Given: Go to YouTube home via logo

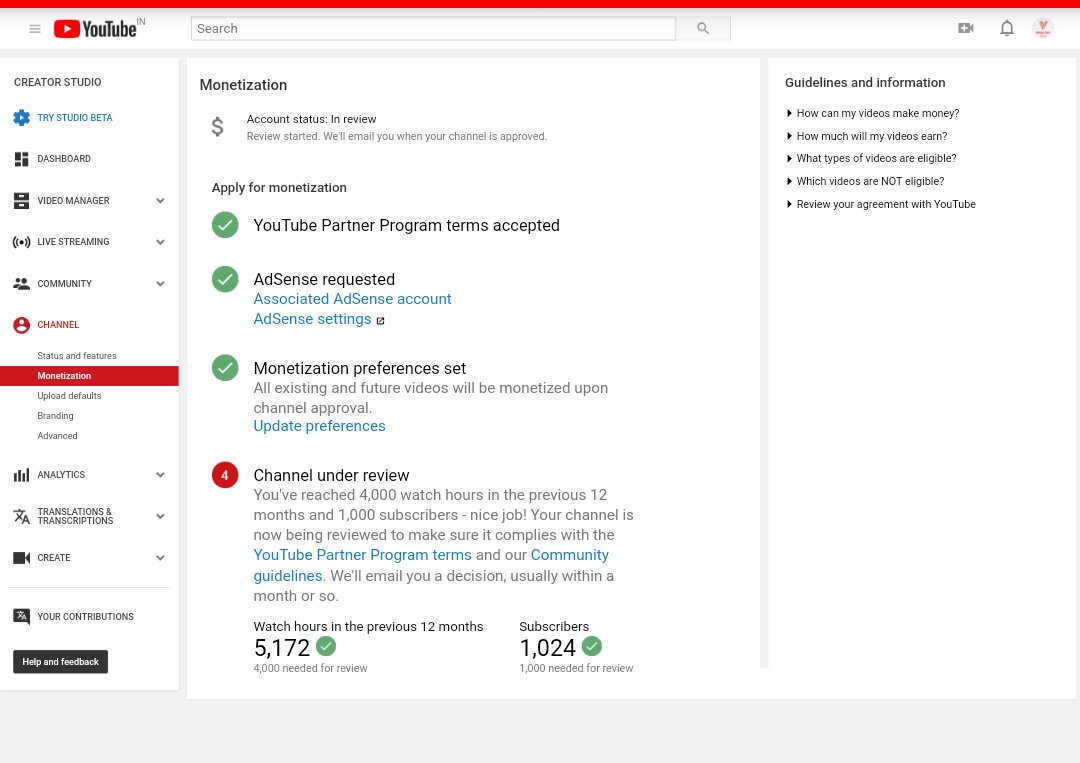Looking at the screenshot, I should click(x=96, y=28).
